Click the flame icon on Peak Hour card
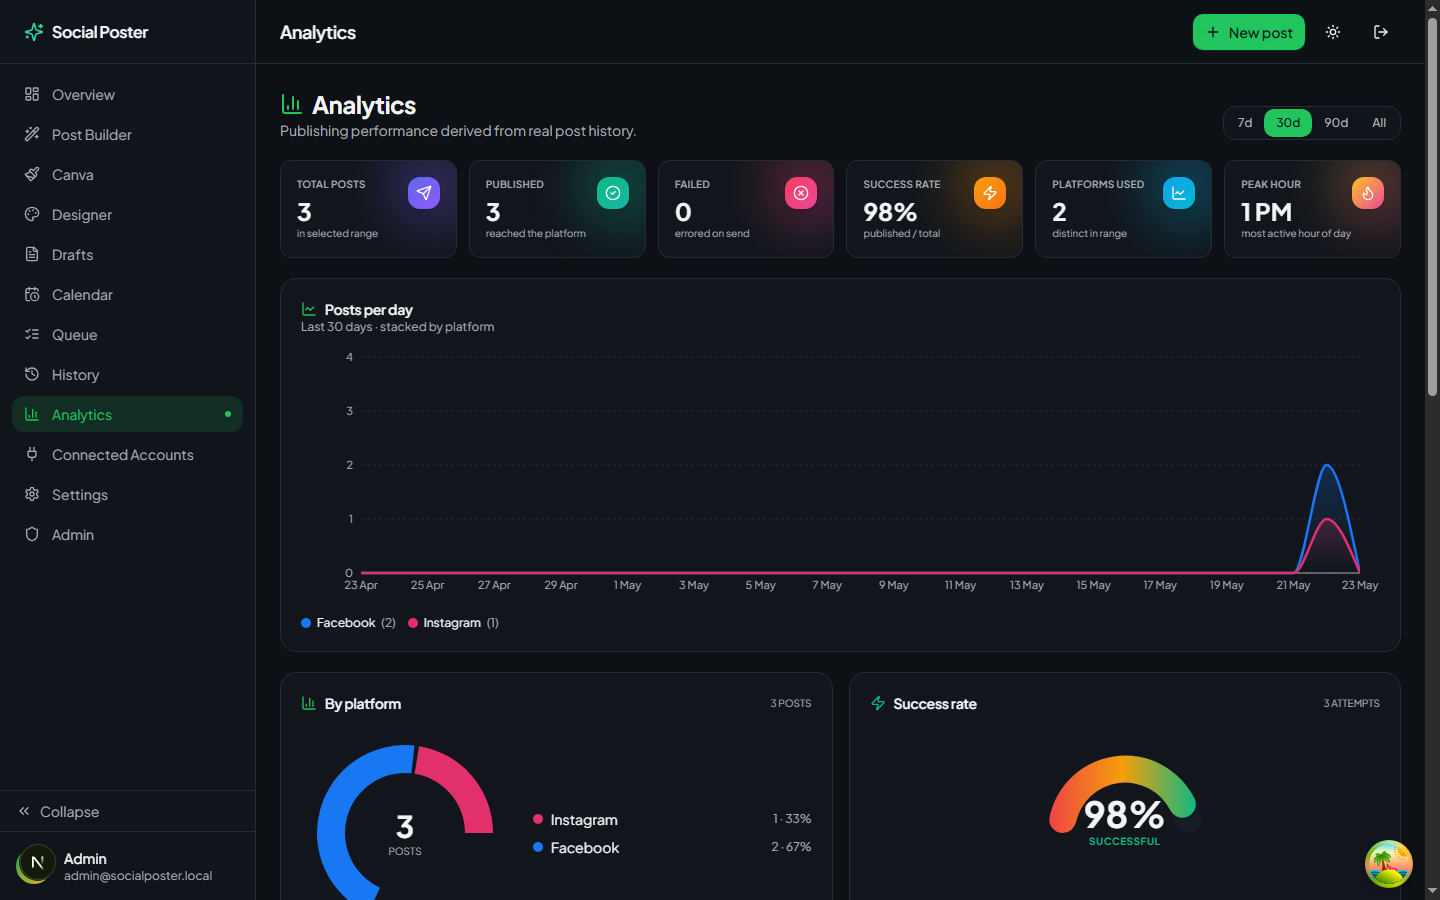The height and width of the screenshot is (900, 1440). [1368, 193]
